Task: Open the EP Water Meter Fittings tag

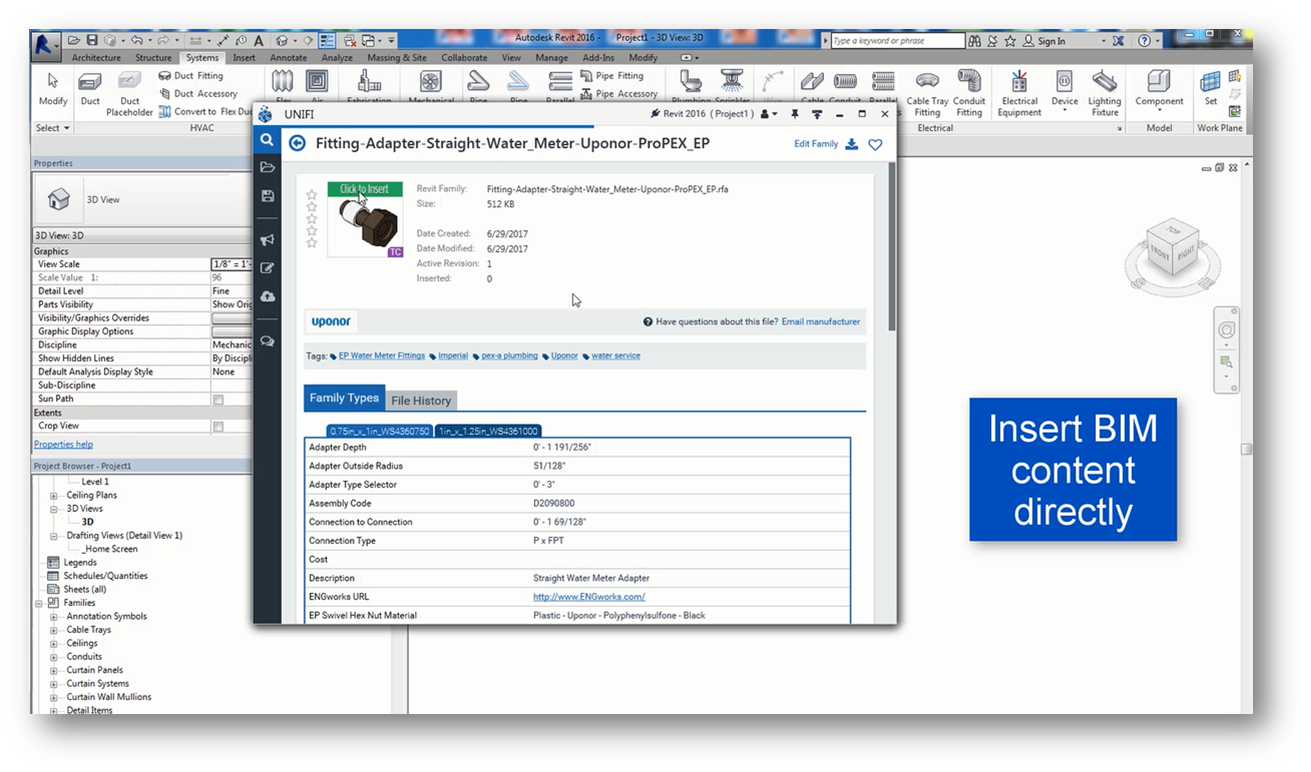Action: (381, 356)
